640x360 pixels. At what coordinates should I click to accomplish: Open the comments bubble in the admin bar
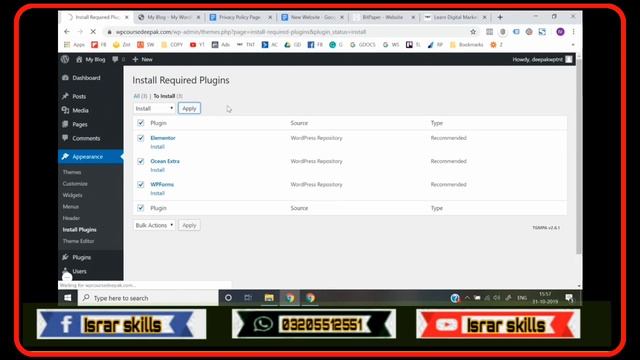point(118,59)
